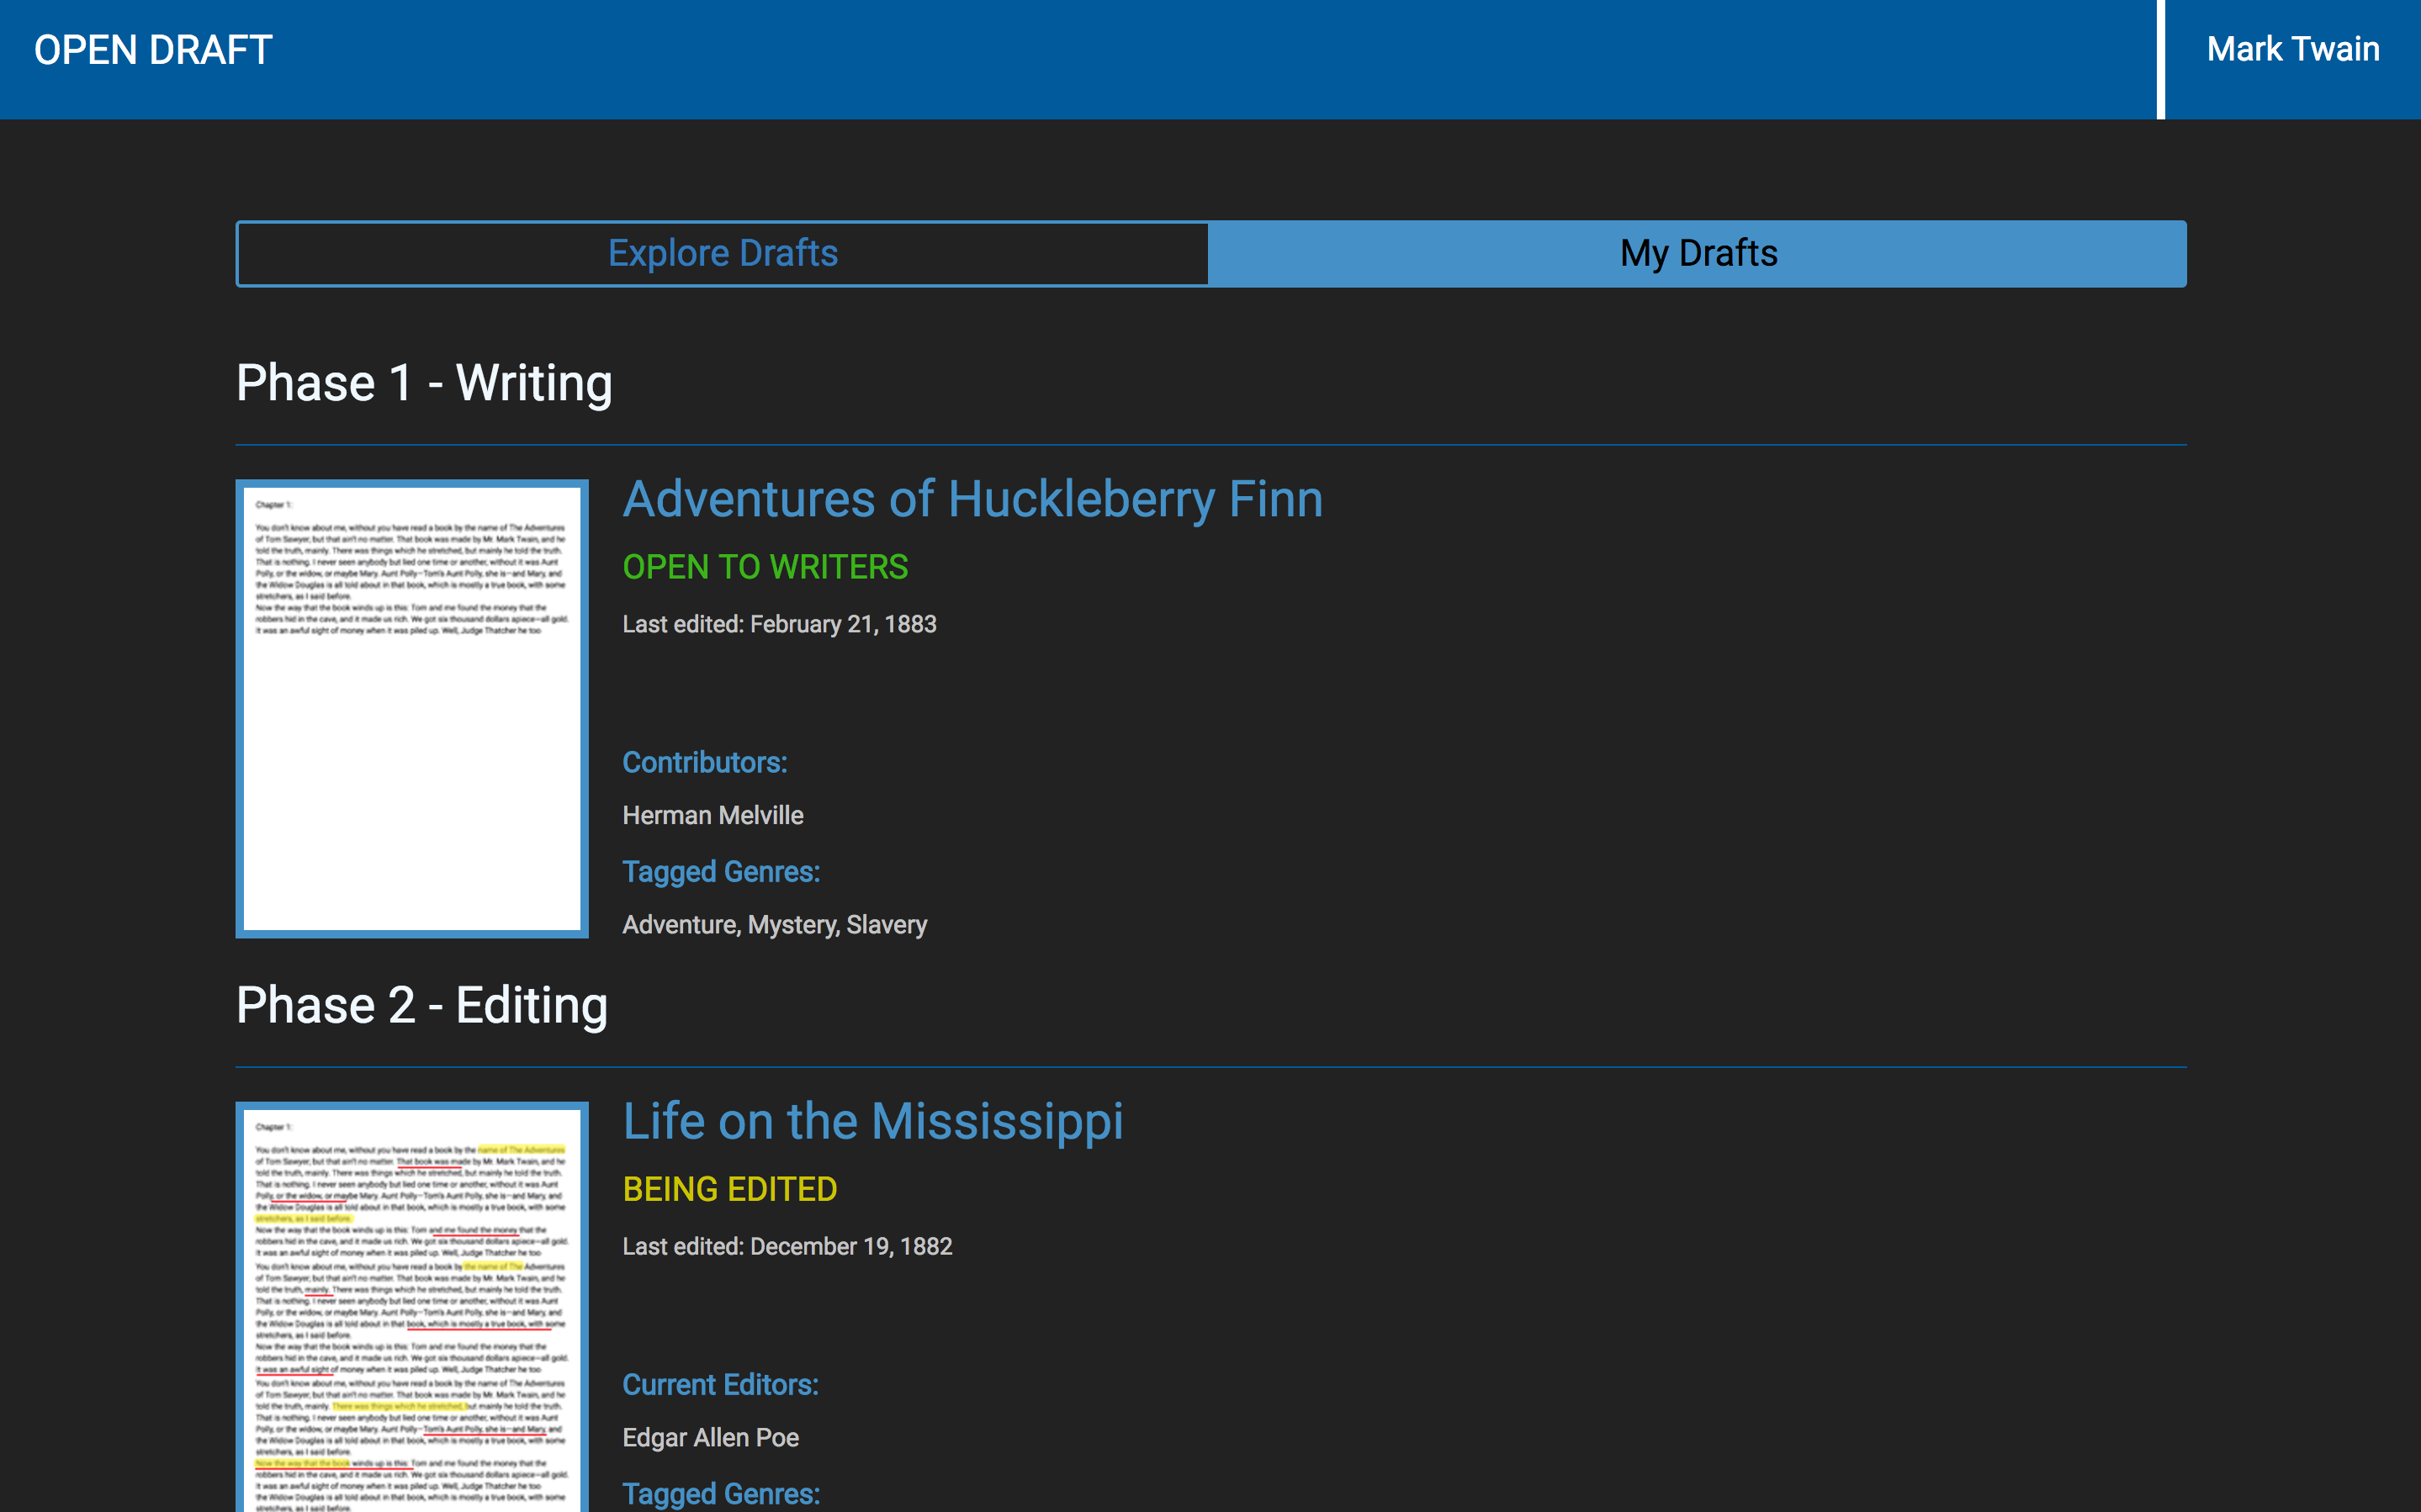Click editor Edgar Allen Poe

[x=710, y=1437]
